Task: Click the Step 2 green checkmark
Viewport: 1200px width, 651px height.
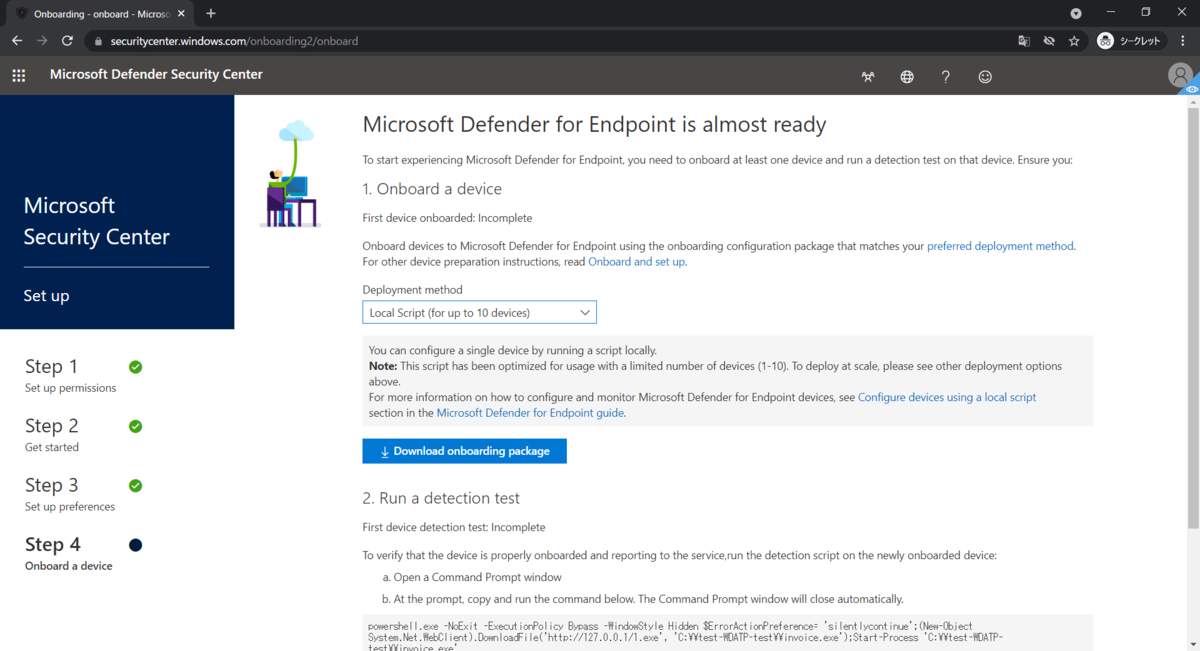Action: (136, 426)
